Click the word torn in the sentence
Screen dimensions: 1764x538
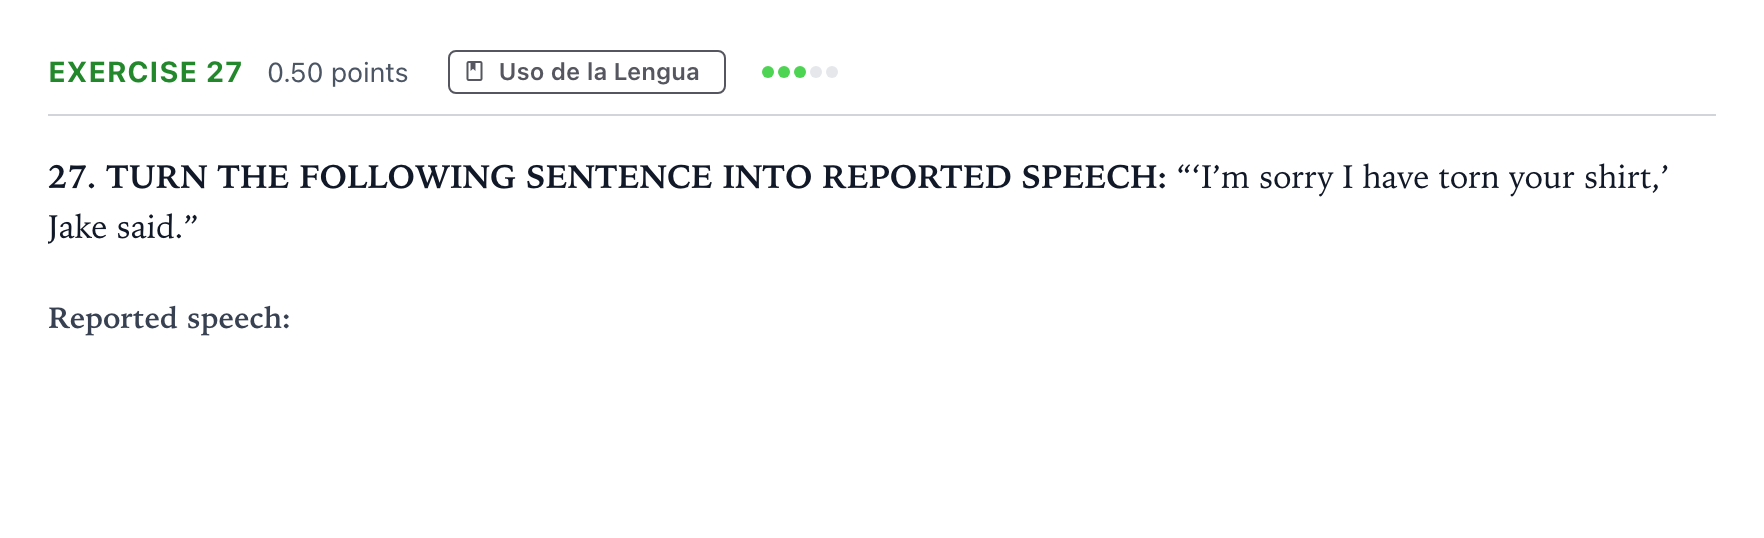point(1469,177)
